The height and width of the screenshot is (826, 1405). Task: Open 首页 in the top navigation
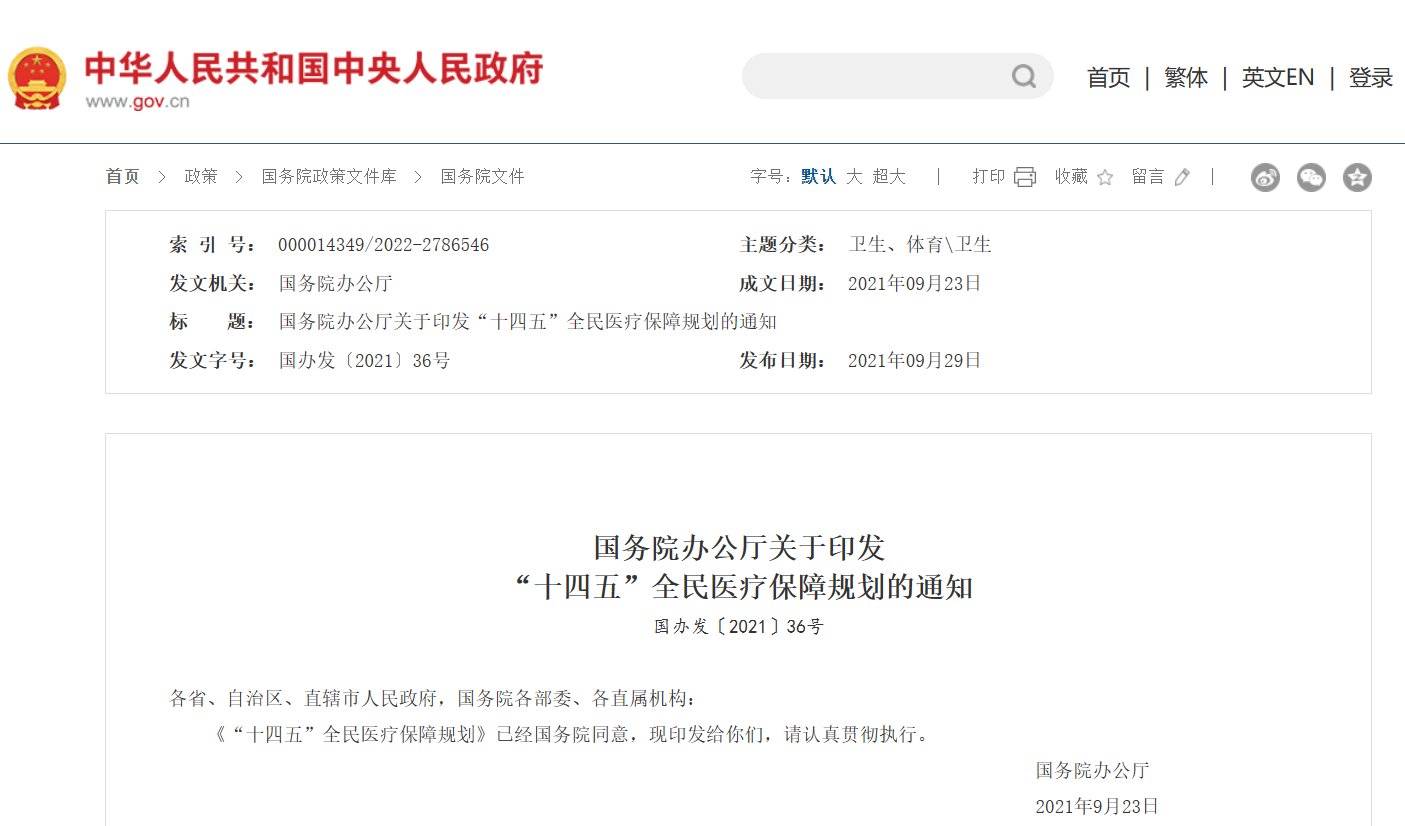point(1108,78)
